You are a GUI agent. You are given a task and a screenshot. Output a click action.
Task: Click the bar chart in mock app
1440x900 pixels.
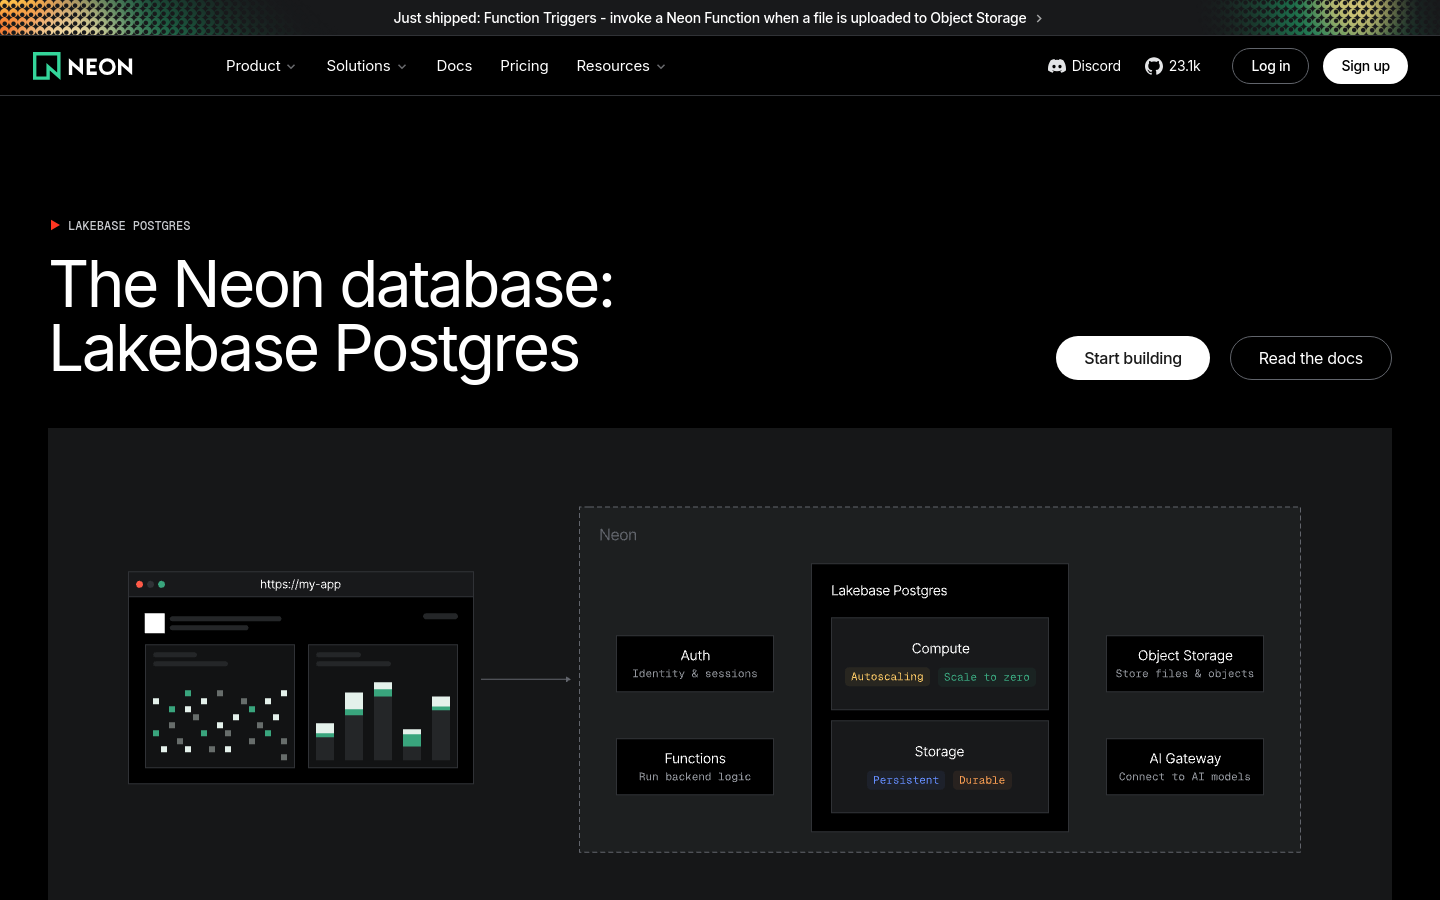[x=383, y=706]
